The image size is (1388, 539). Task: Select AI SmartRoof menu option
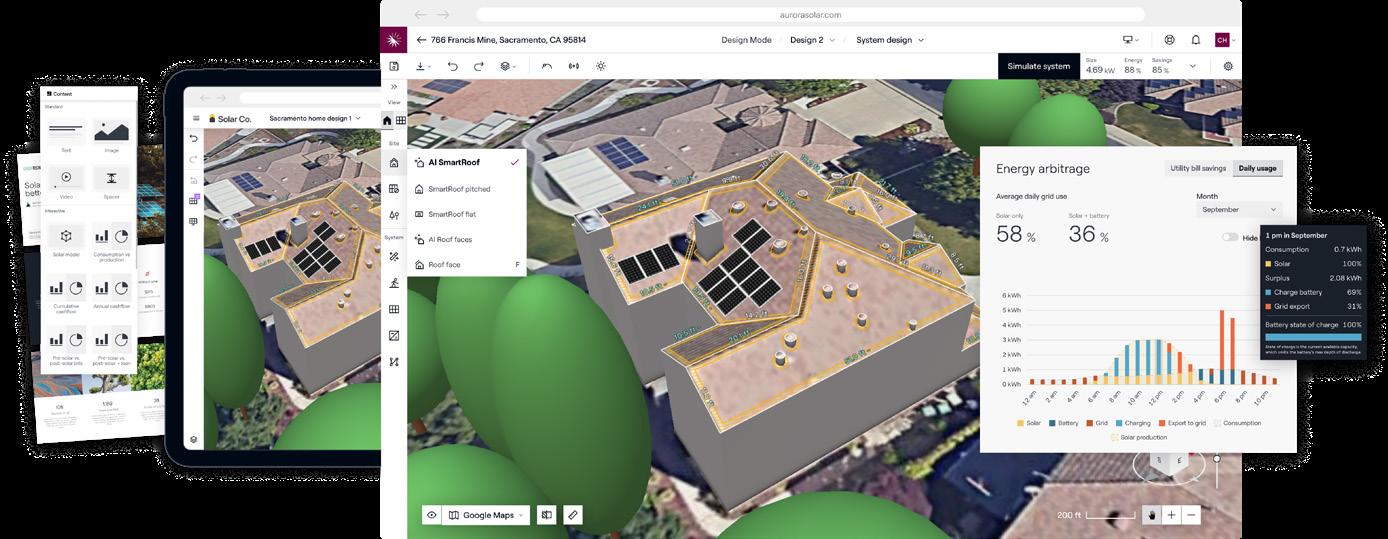pos(467,162)
